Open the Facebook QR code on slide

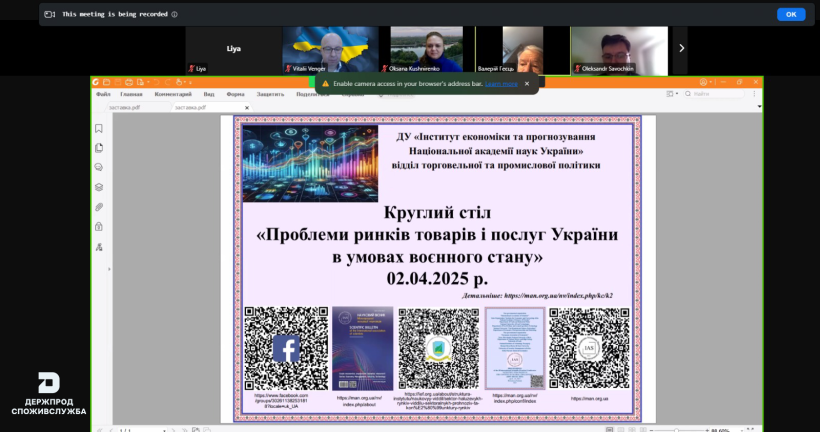tap(286, 348)
